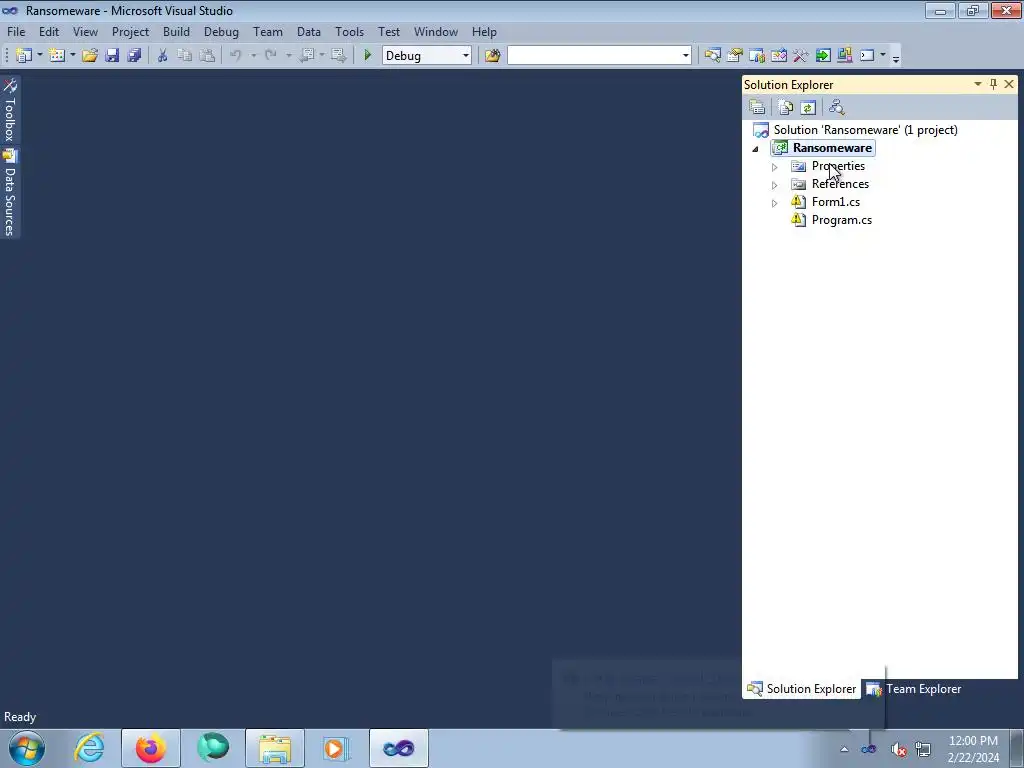
Task: Open the Data Sources side tab
Action: 10,192
